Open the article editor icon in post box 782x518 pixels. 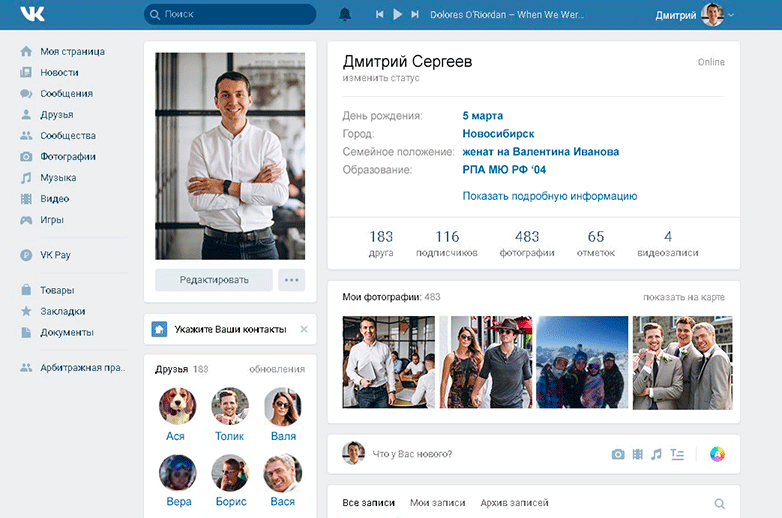point(677,454)
